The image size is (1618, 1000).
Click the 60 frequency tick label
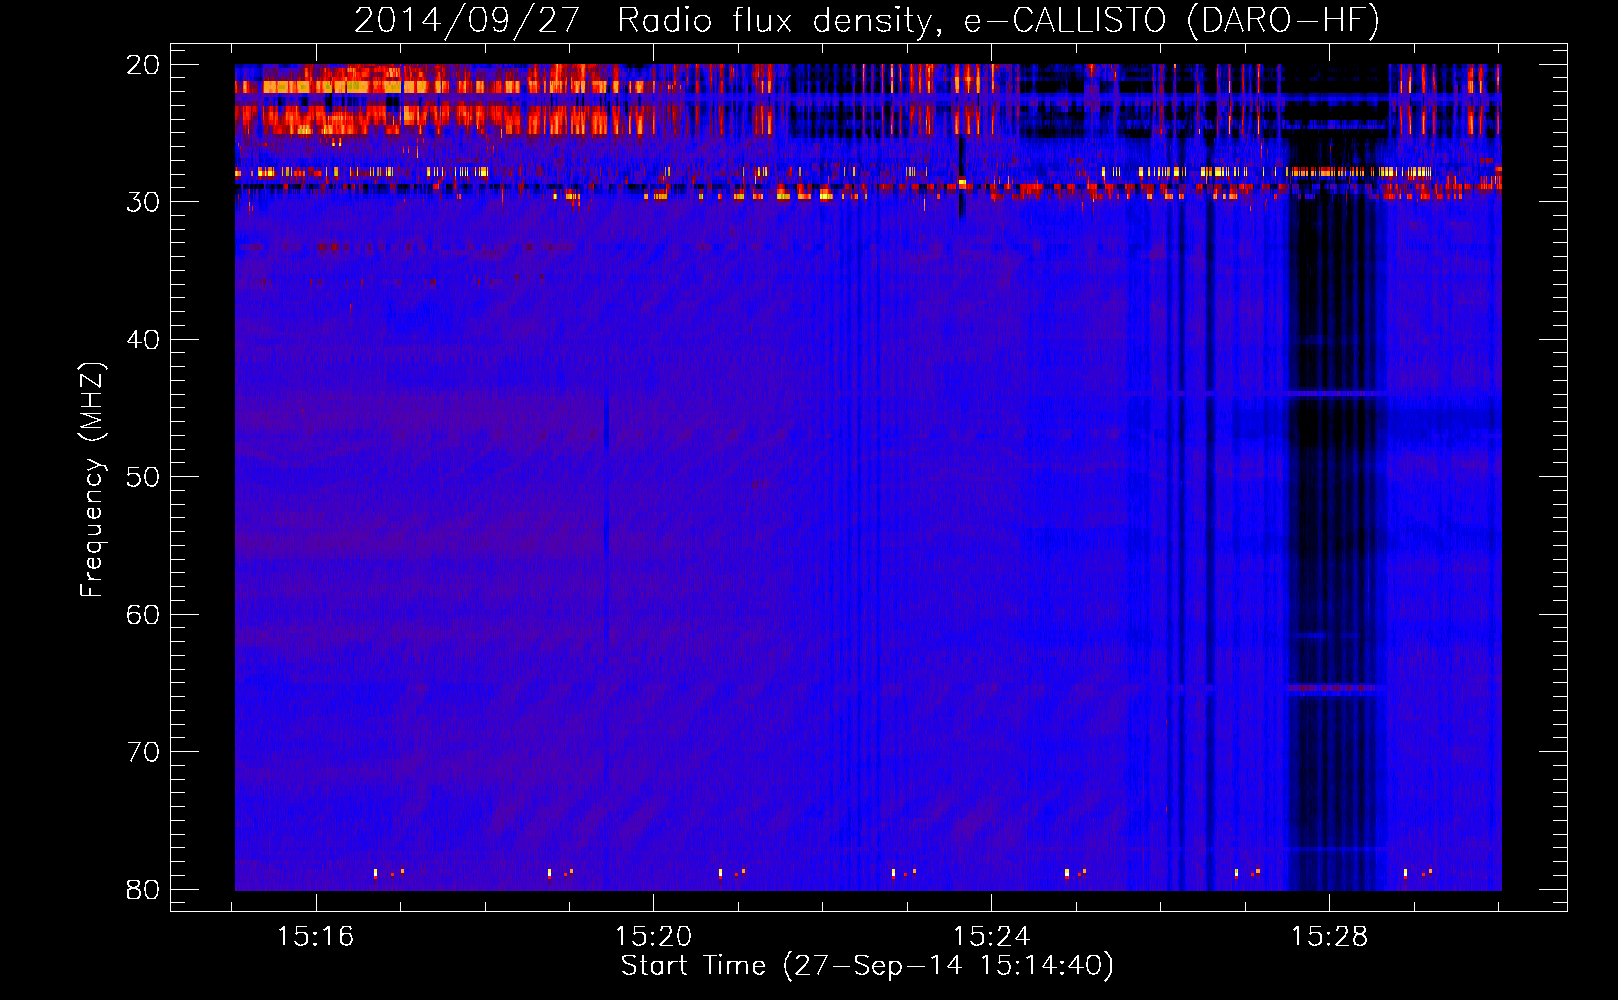coord(143,615)
